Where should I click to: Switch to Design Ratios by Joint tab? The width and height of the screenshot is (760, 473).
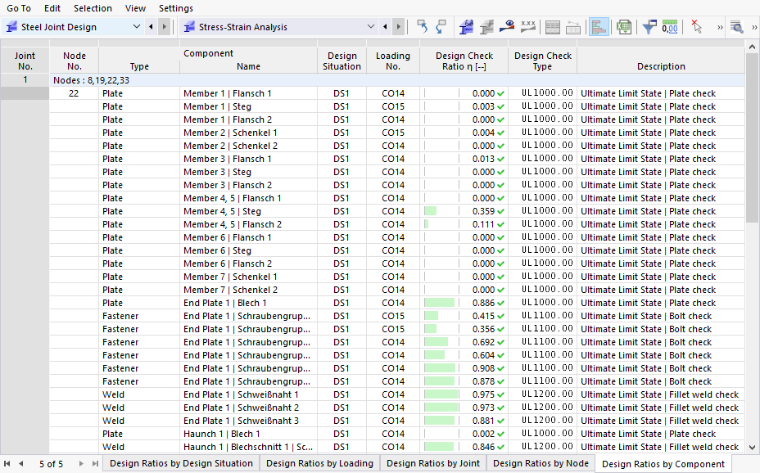[x=433, y=464]
